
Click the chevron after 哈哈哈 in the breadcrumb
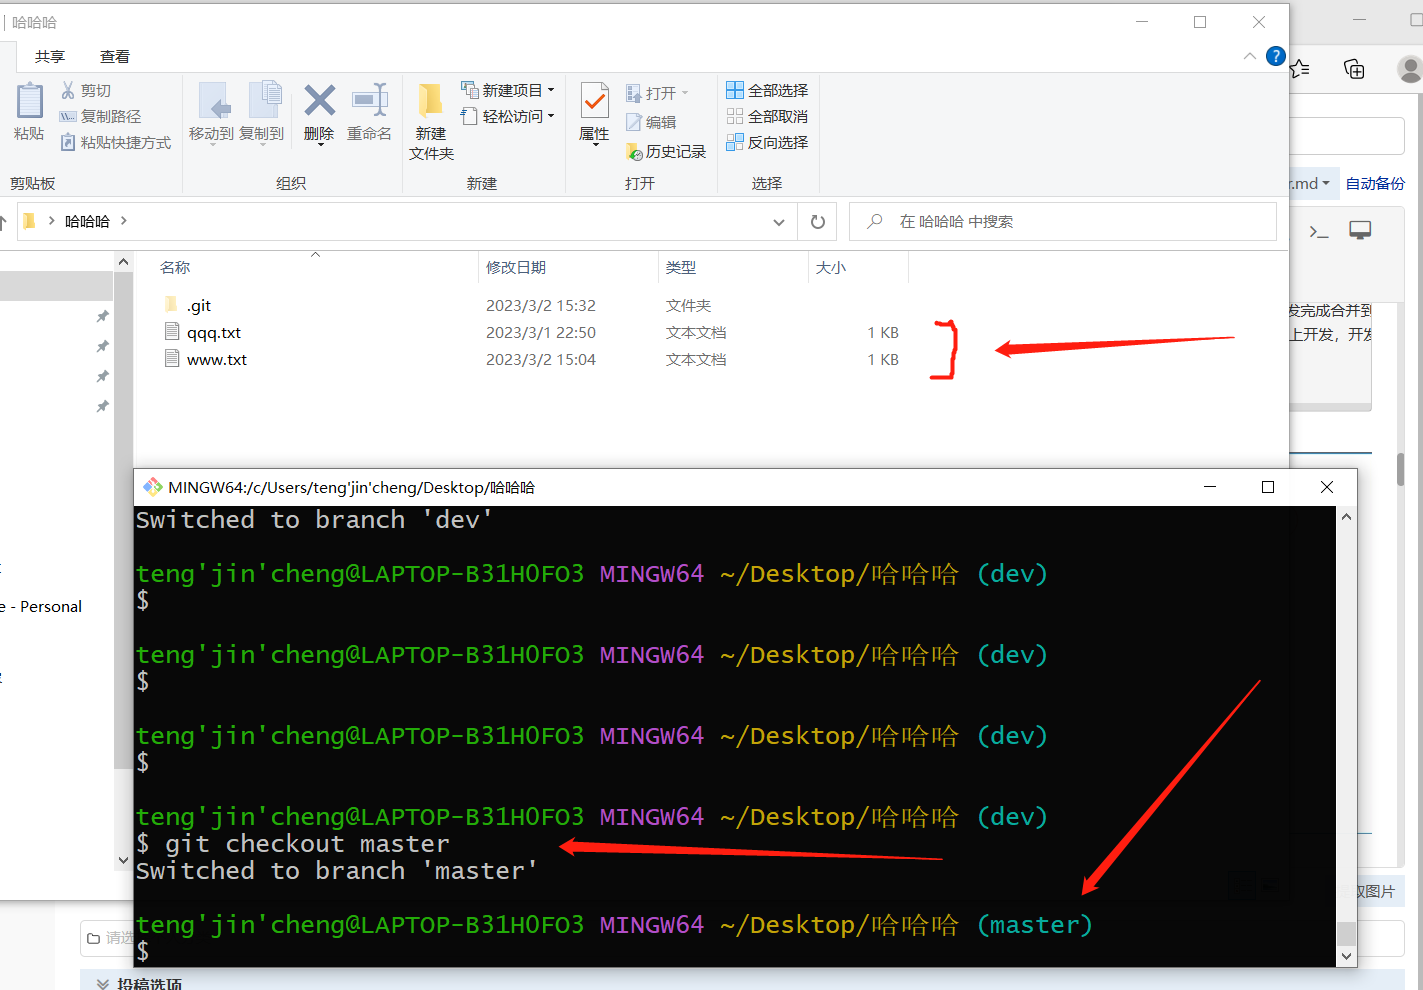pyautogui.click(x=124, y=221)
